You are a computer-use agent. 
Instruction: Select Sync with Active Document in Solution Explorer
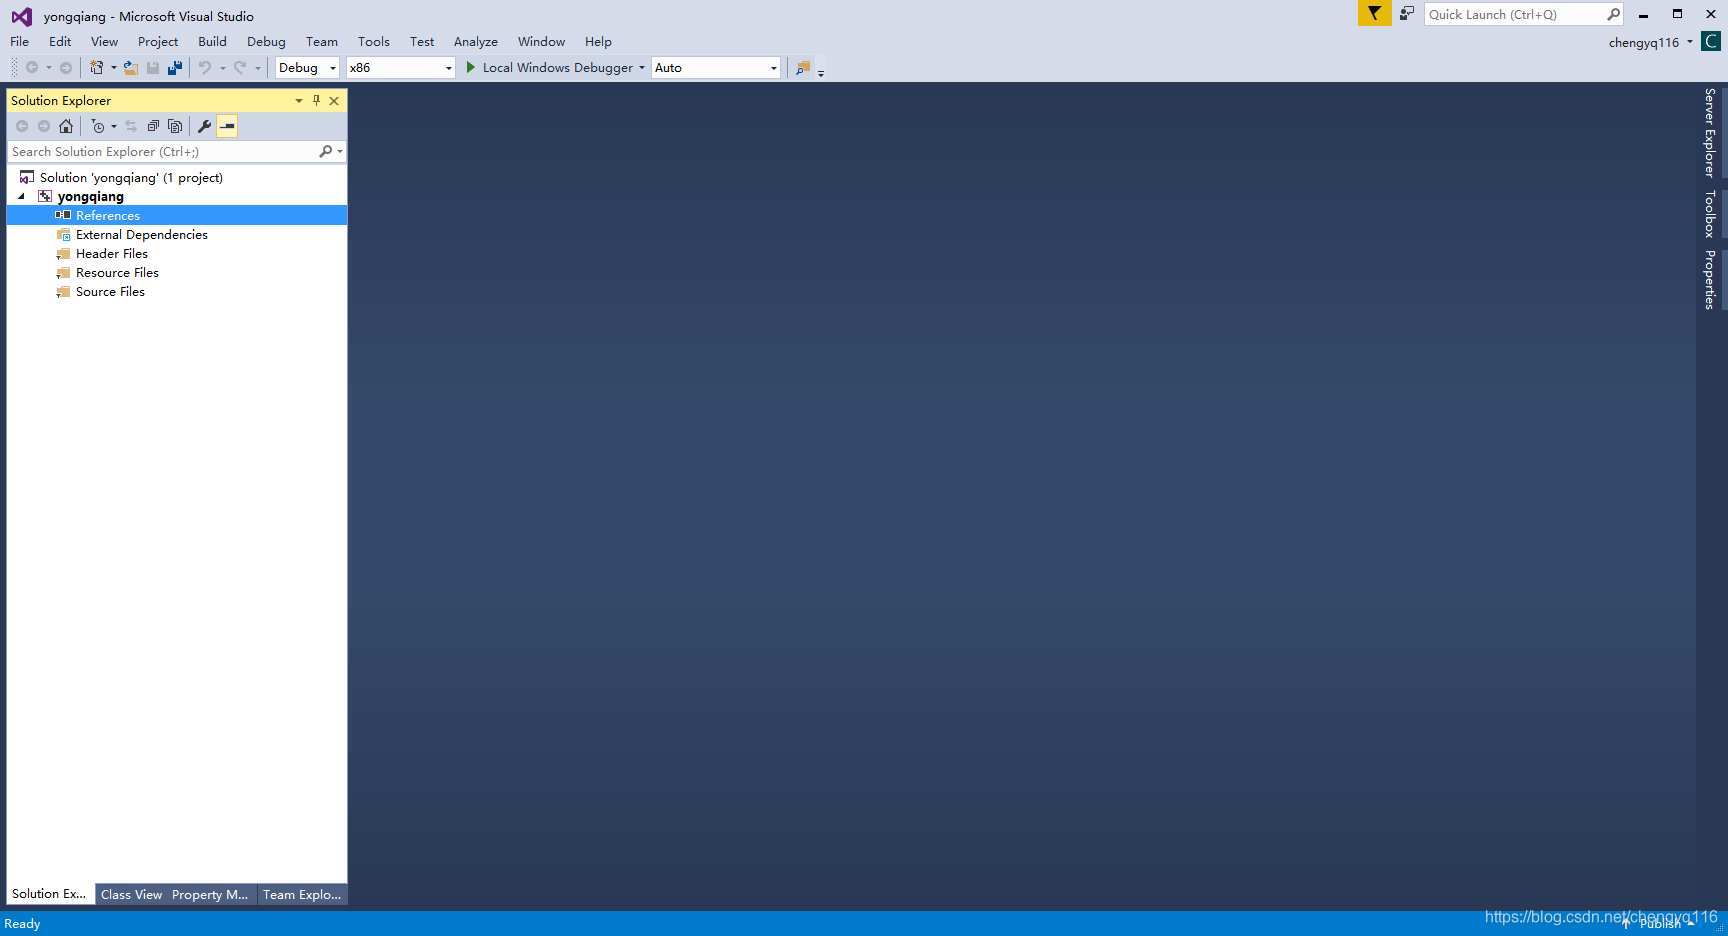pos(131,126)
